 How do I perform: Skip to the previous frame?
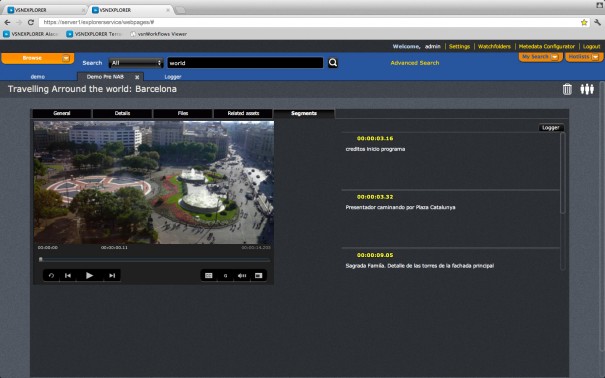68,275
